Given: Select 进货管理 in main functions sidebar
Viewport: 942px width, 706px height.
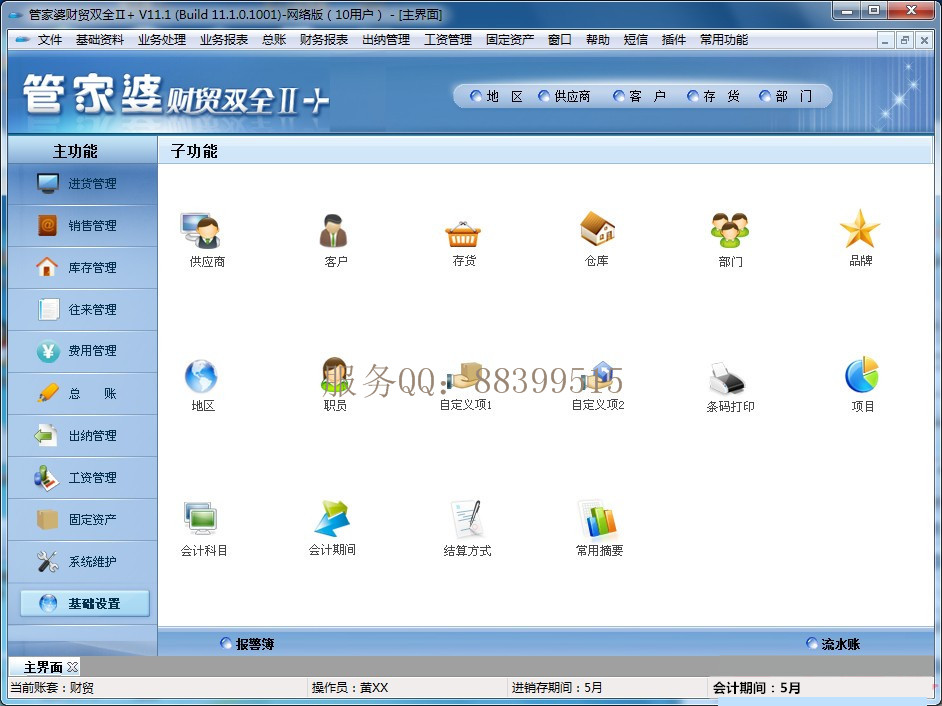Looking at the screenshot, I should (83, 184).
